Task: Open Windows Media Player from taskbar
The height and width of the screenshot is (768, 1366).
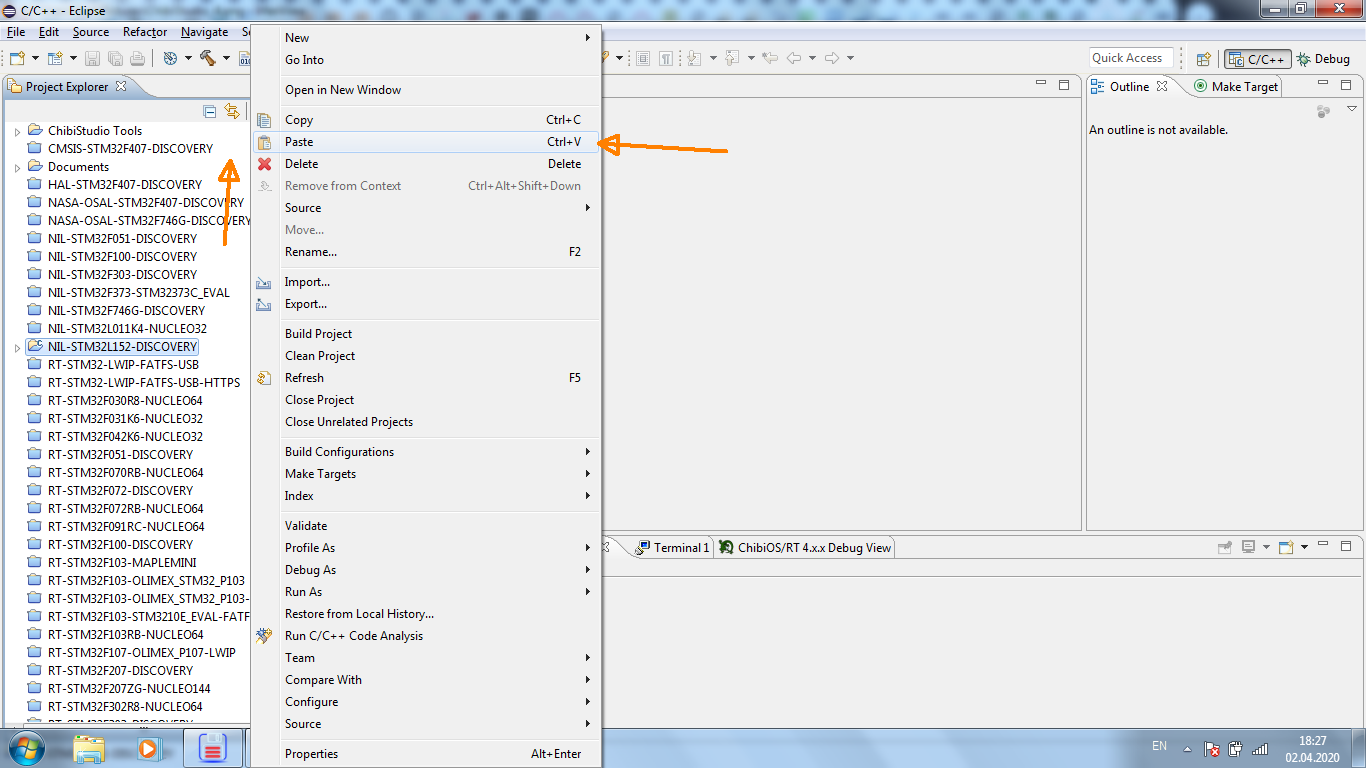Action: tap(148, 747)
